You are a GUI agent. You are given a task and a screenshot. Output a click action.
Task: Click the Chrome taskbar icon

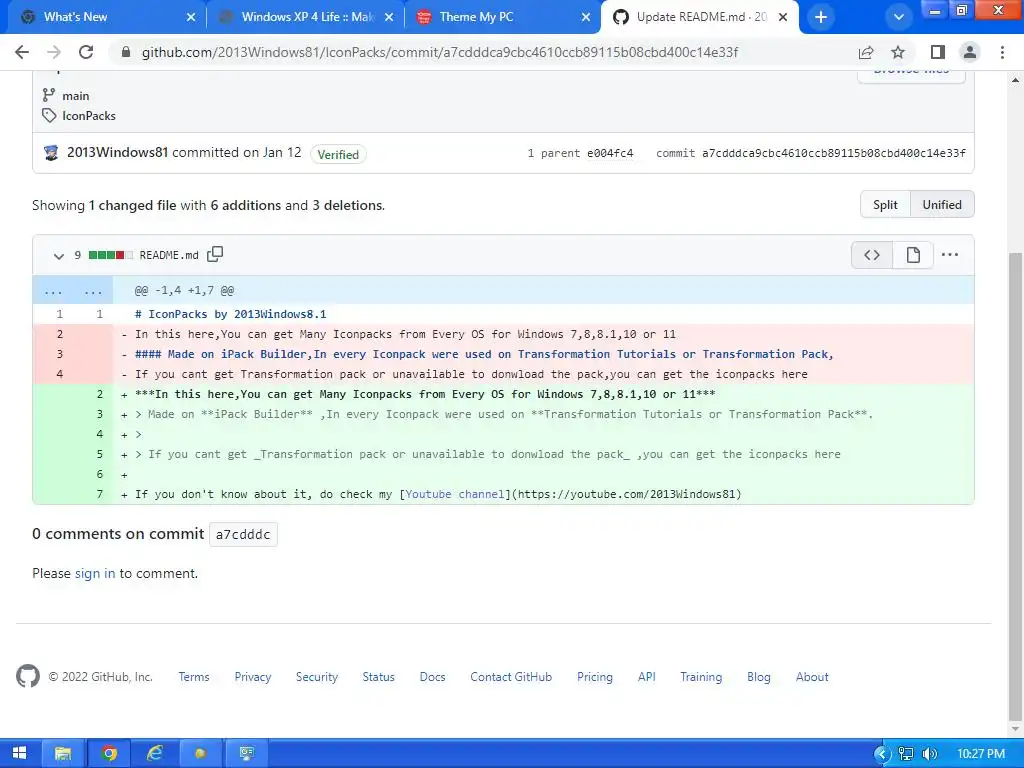click(x=109, y=754)
